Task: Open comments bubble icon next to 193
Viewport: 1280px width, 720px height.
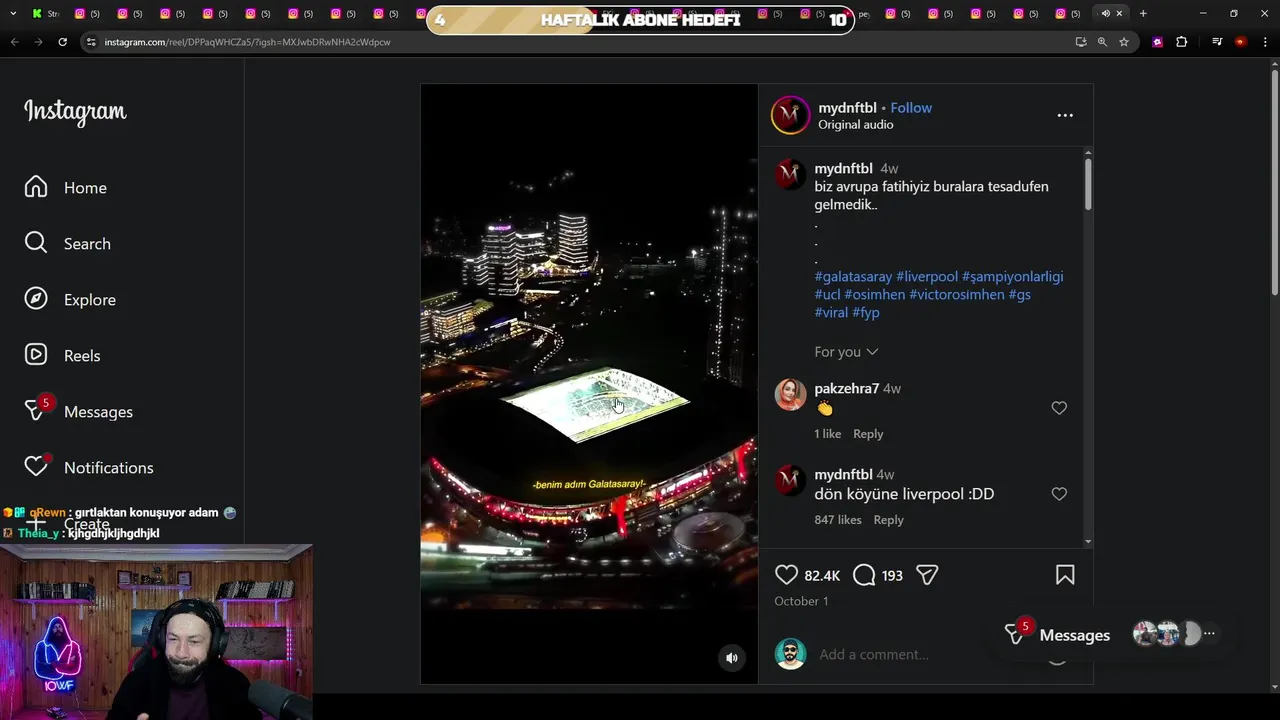Action: (x=864, y=575)
